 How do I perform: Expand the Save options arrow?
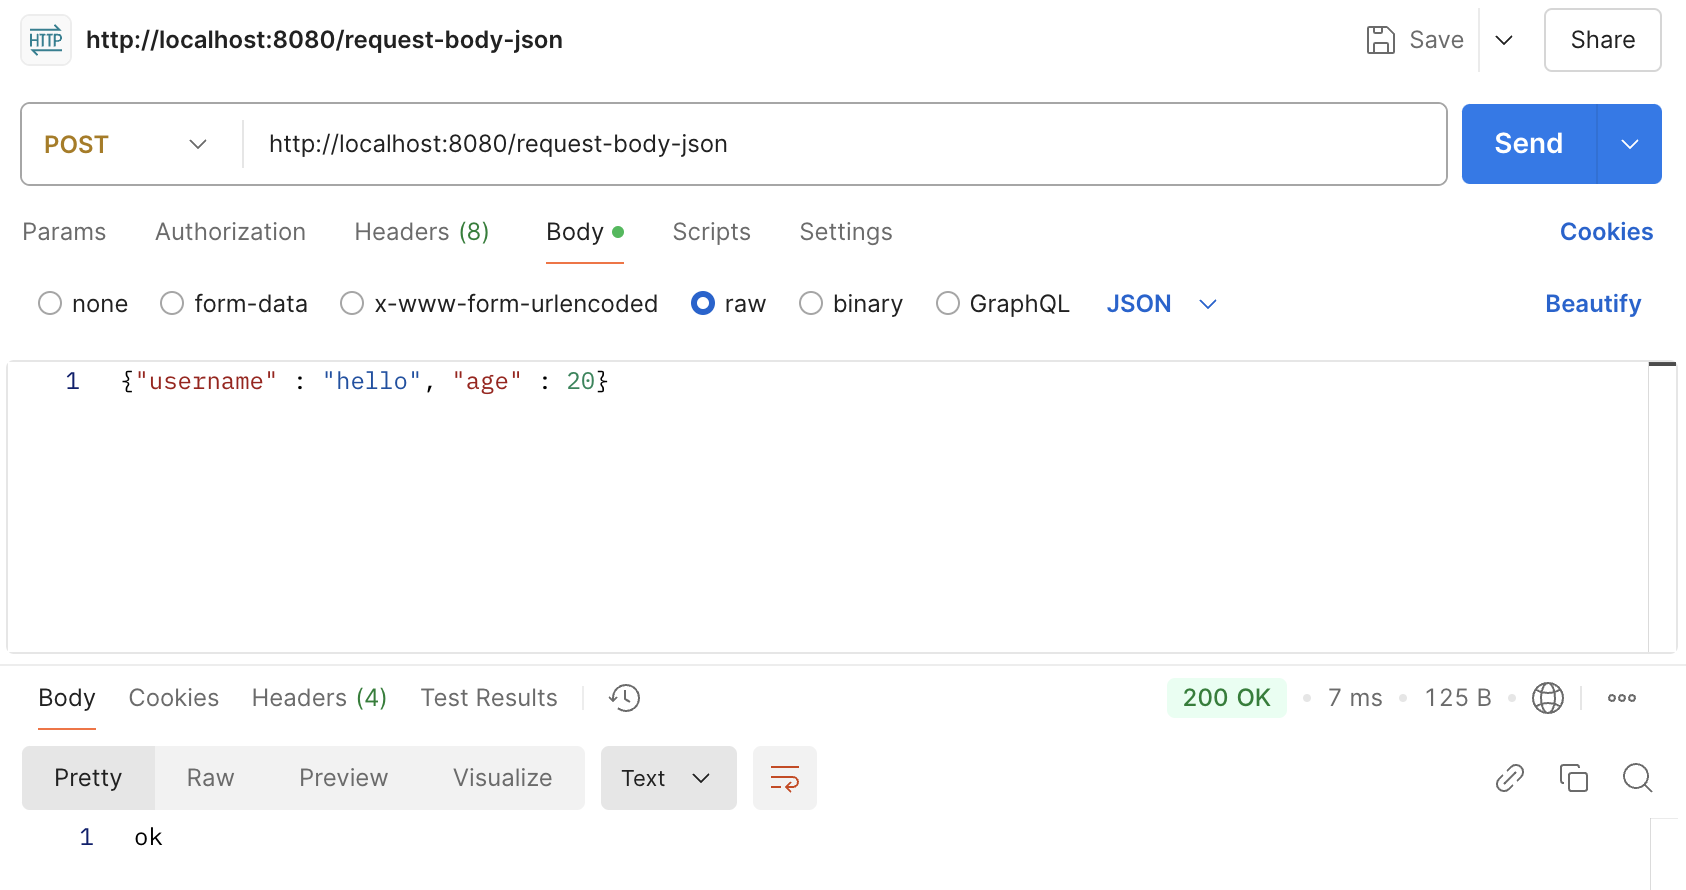pos(1504,40)
